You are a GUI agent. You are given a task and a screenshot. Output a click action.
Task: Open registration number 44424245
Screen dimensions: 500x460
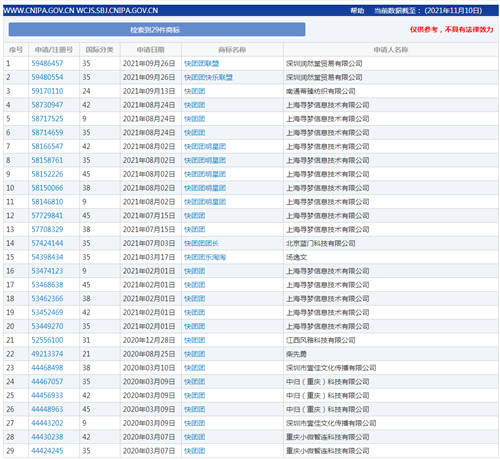click(x=47, y=451)
